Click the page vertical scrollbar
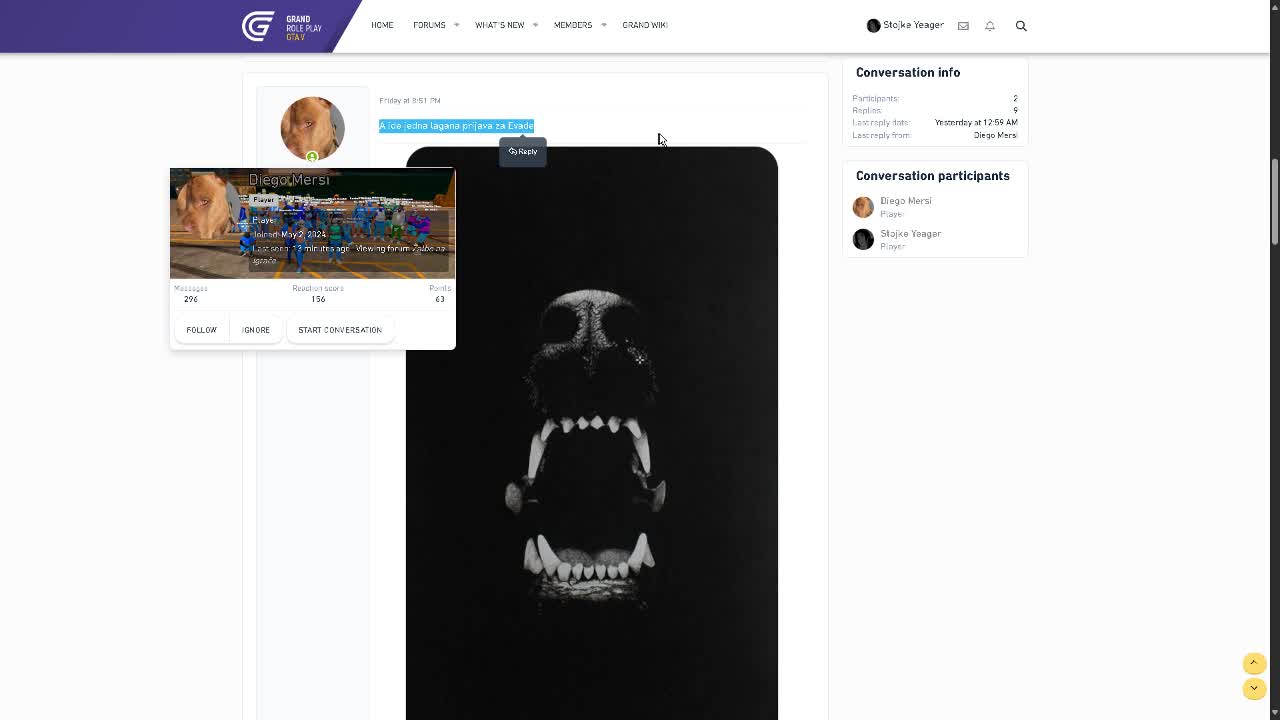The width and height of the screenshot is (1280, 720). (x=1274, y=200)
